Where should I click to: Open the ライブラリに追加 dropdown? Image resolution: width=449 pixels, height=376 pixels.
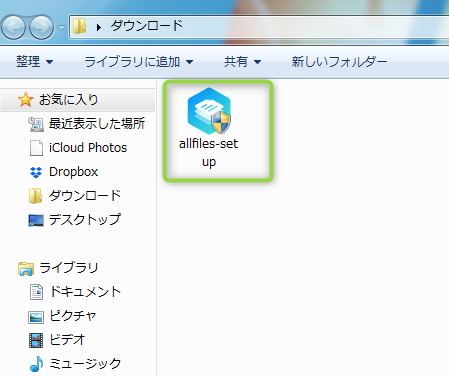[x=139, y=62]
